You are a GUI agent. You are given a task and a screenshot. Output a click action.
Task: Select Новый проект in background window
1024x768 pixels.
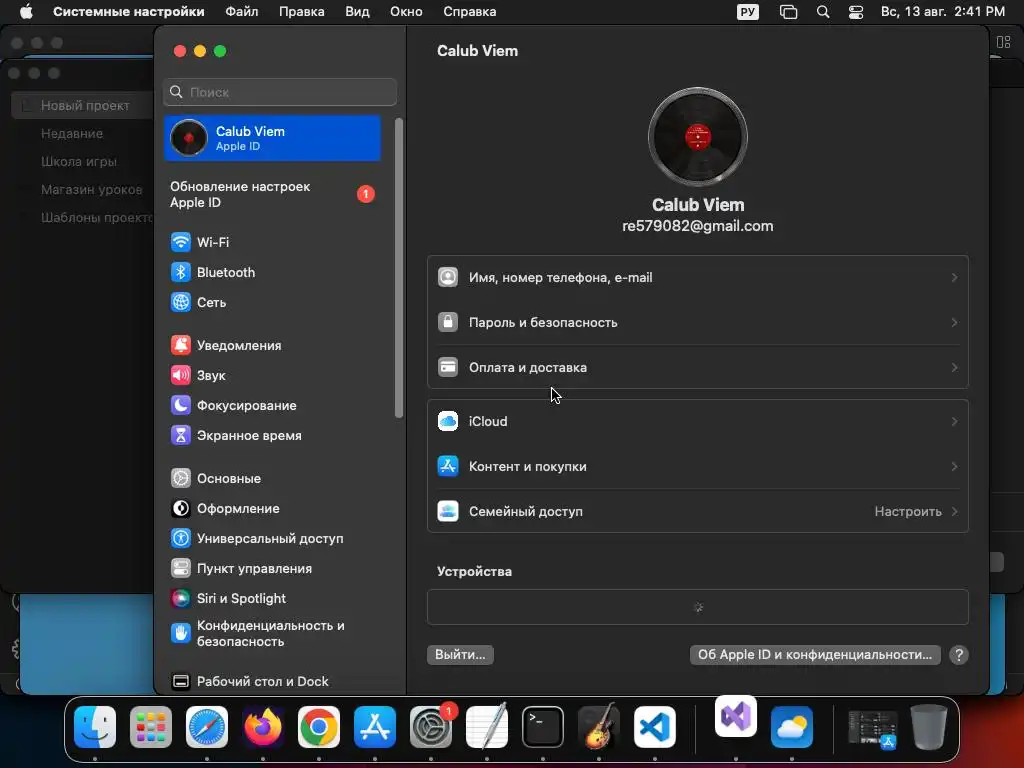[x=82, y=106]
